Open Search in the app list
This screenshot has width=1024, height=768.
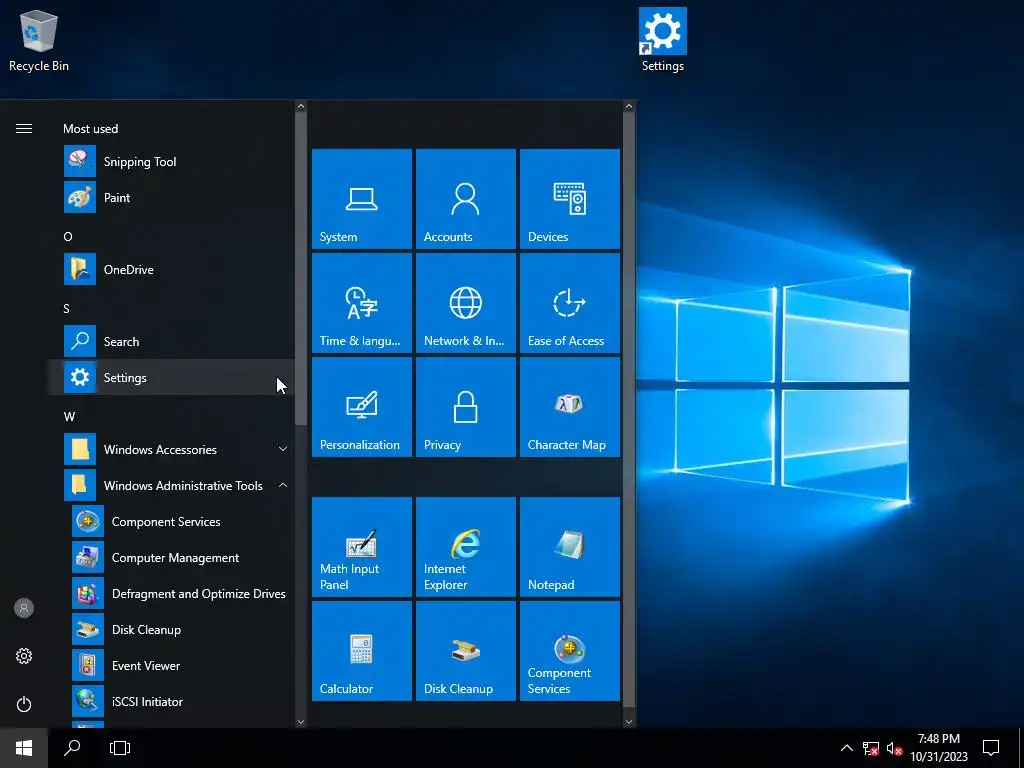pyautogui.click(x=171, y=342)
